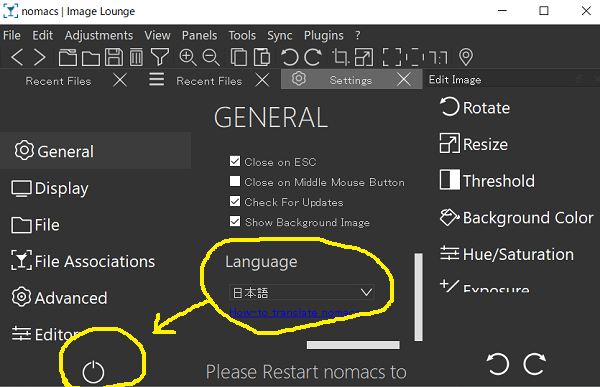Viewport: 600px width, 387px height.
Task: Open the Language dropdown
Action: (302, 292)
